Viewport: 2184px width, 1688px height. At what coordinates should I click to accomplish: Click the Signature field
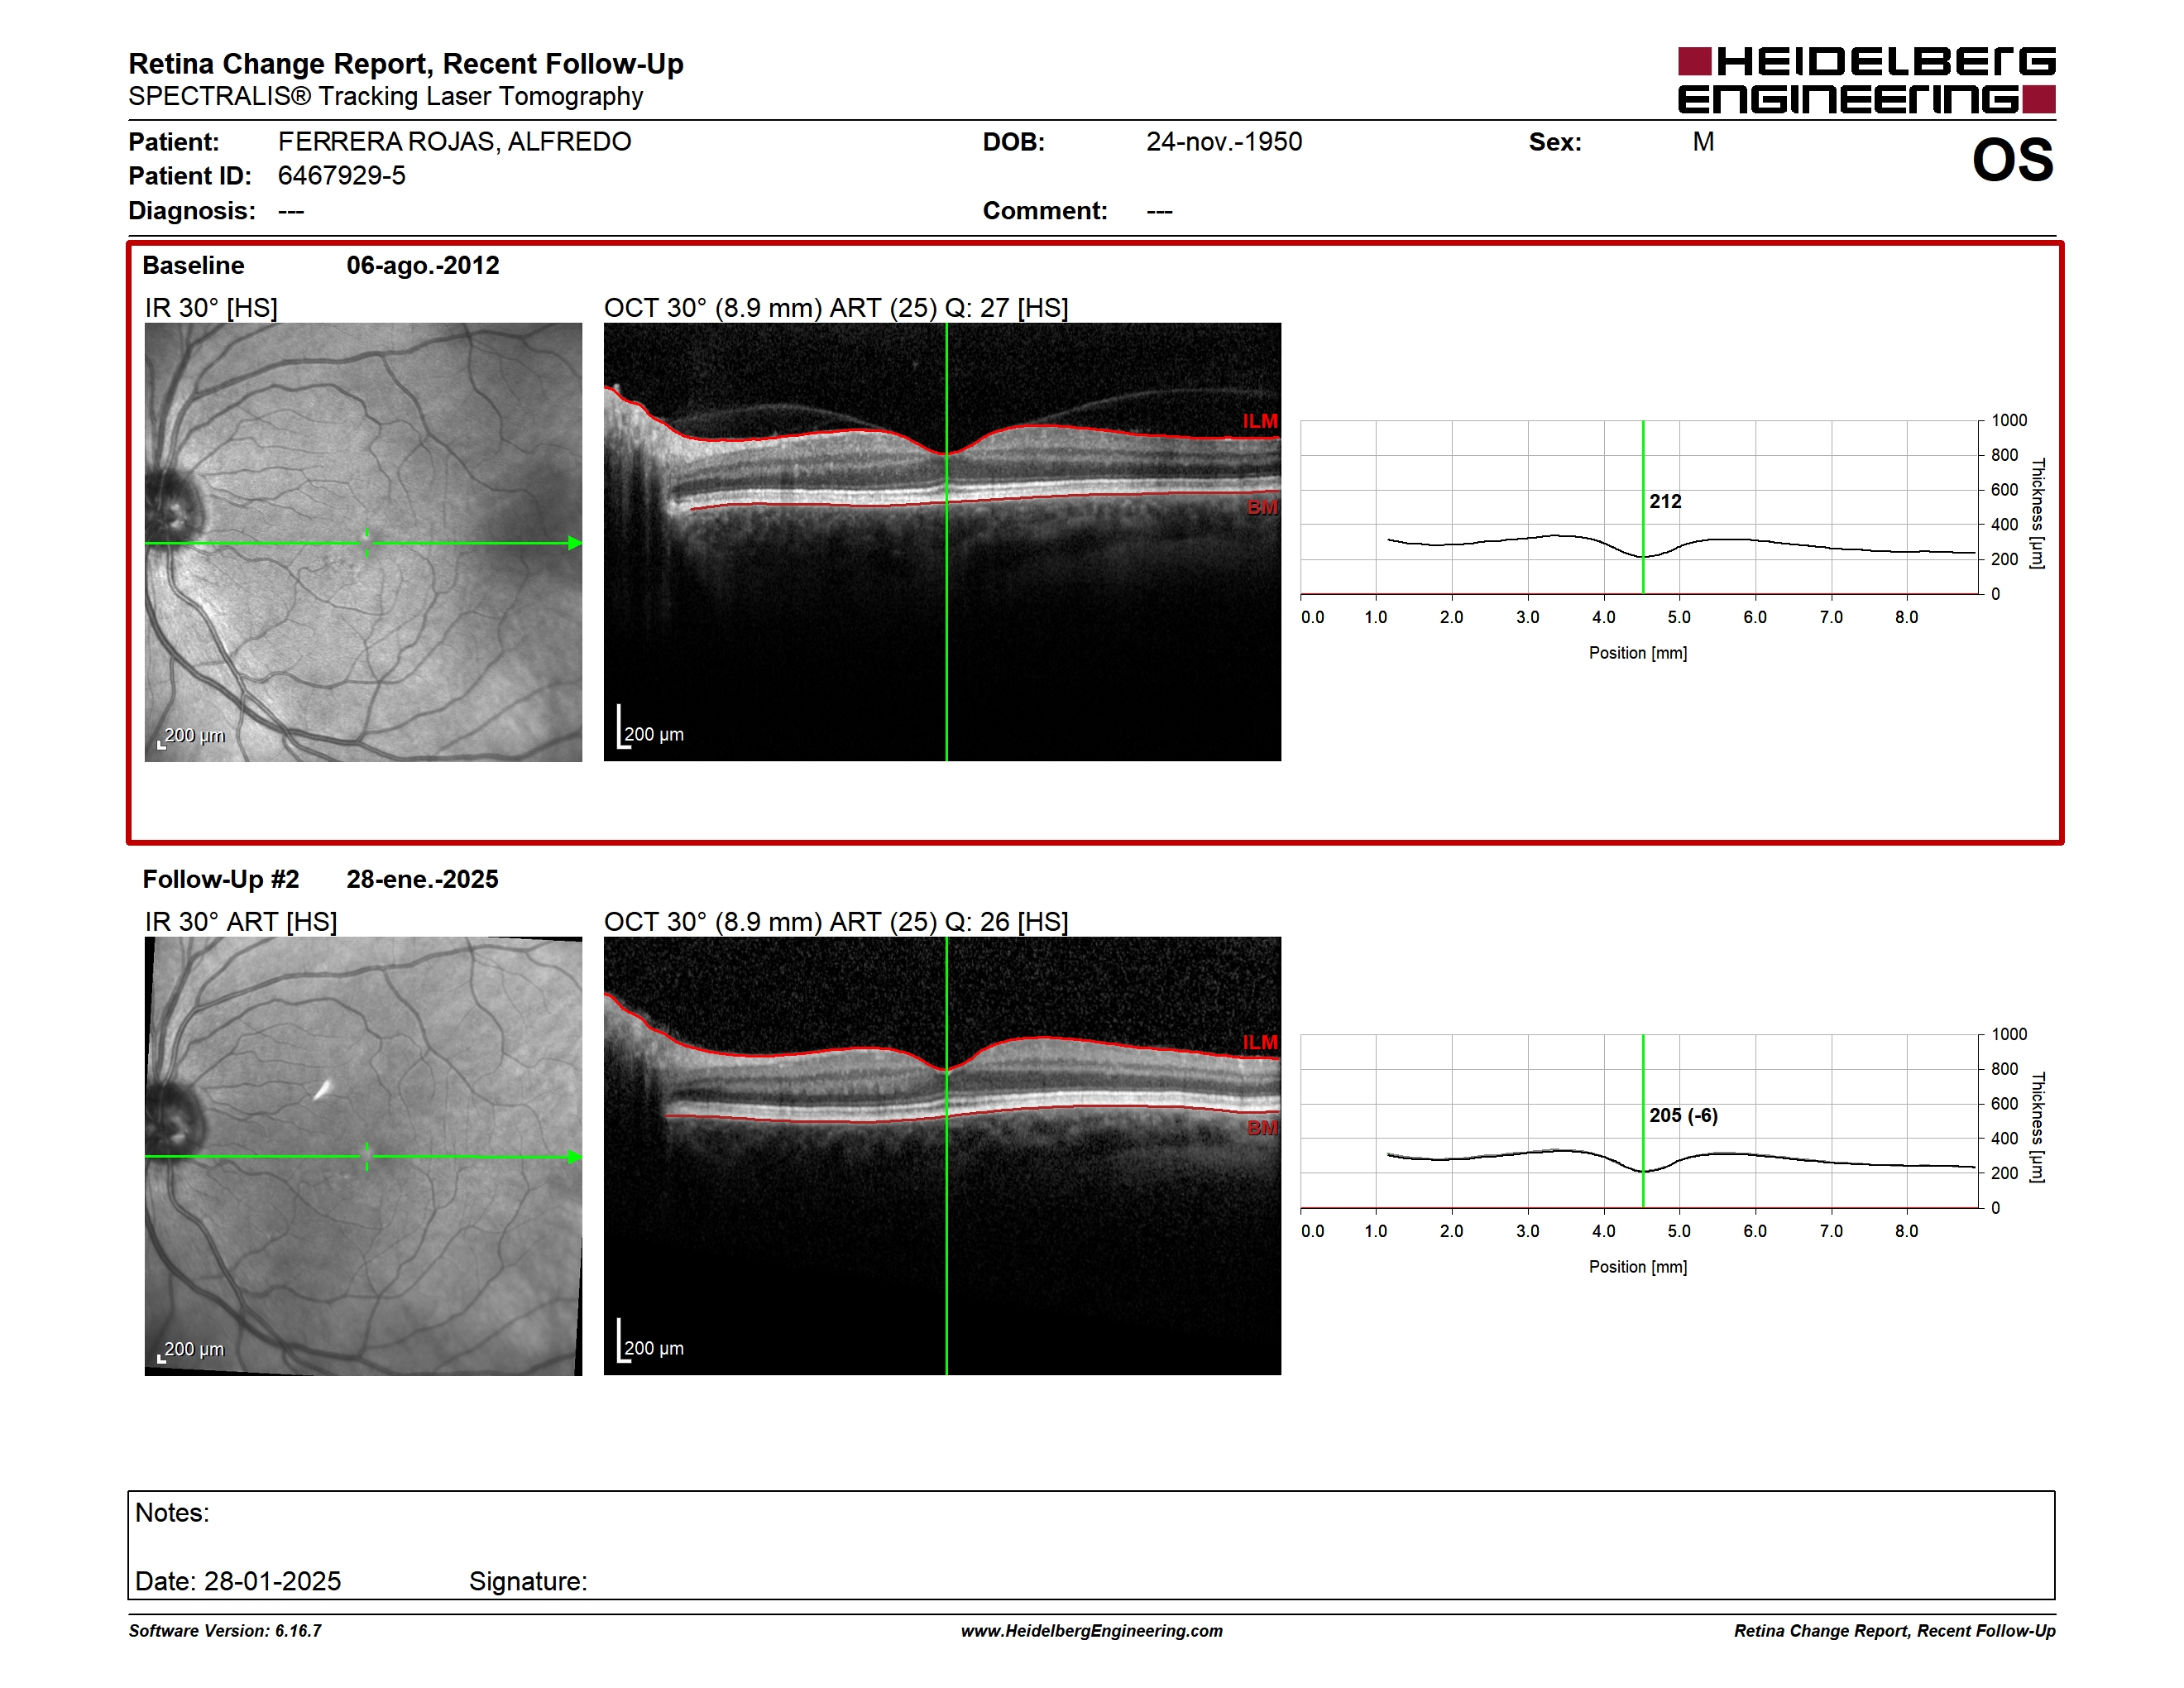tap(528, 1581)
